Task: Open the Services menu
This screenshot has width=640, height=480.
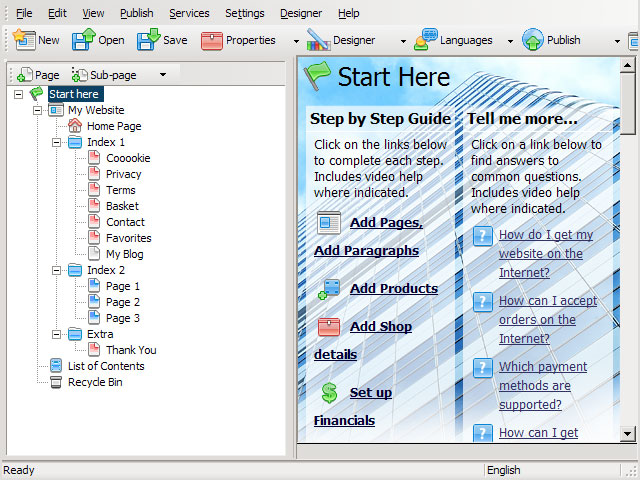Action: tap(189, 13)
